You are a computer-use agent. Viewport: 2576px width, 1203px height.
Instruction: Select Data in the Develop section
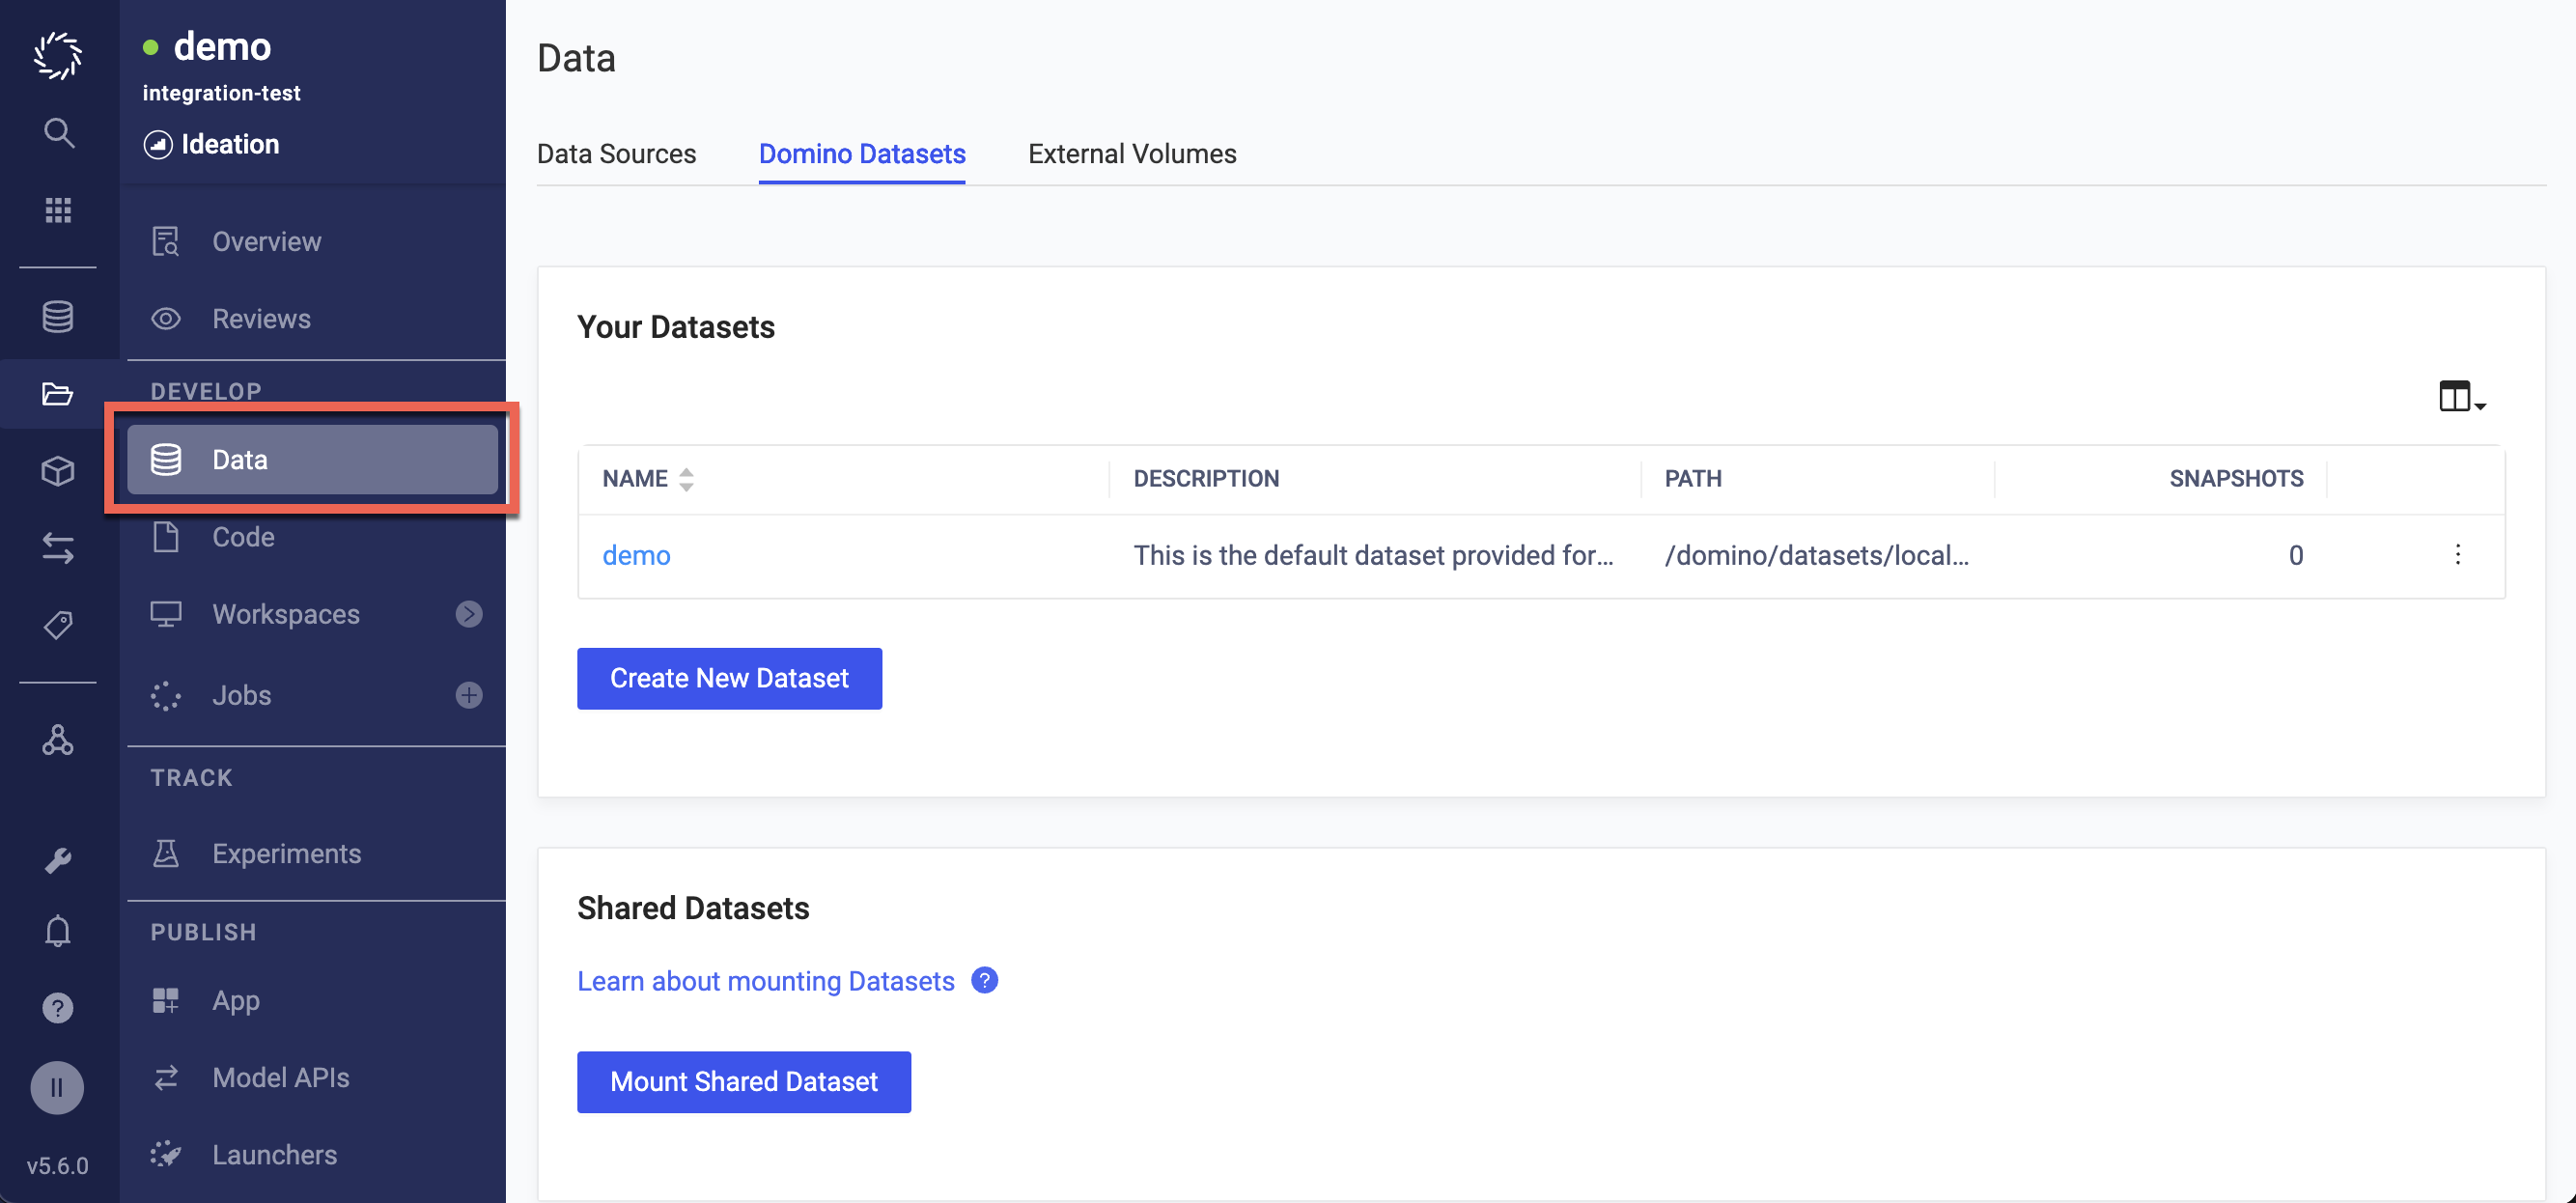pos(313,459)
